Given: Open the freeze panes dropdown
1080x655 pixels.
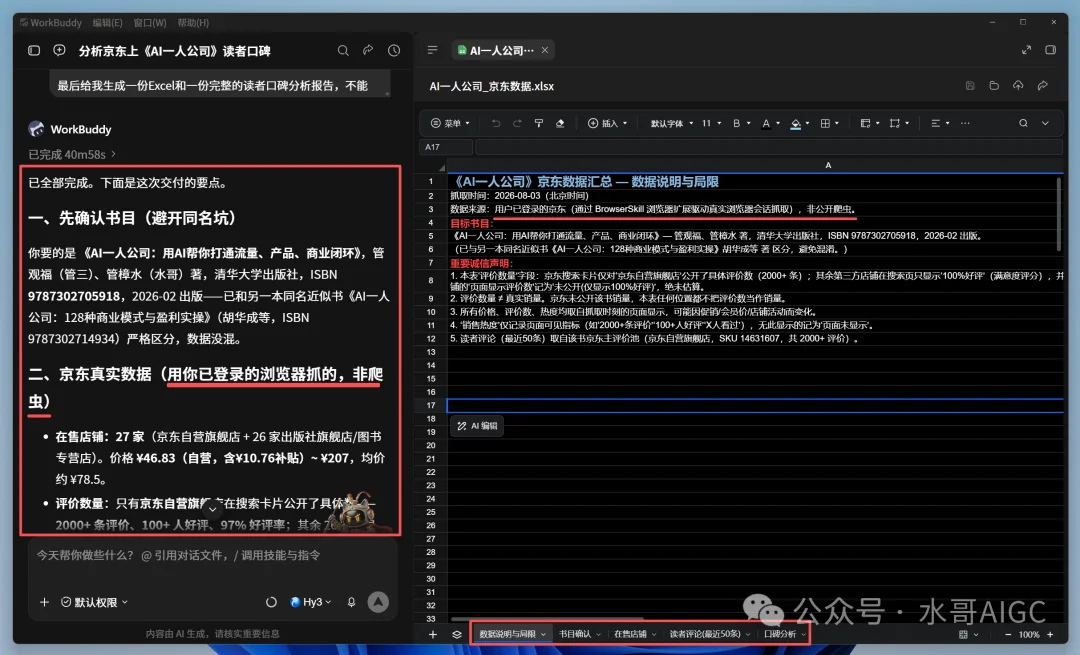Looking at the screenshot, I should tap(870, 123).
